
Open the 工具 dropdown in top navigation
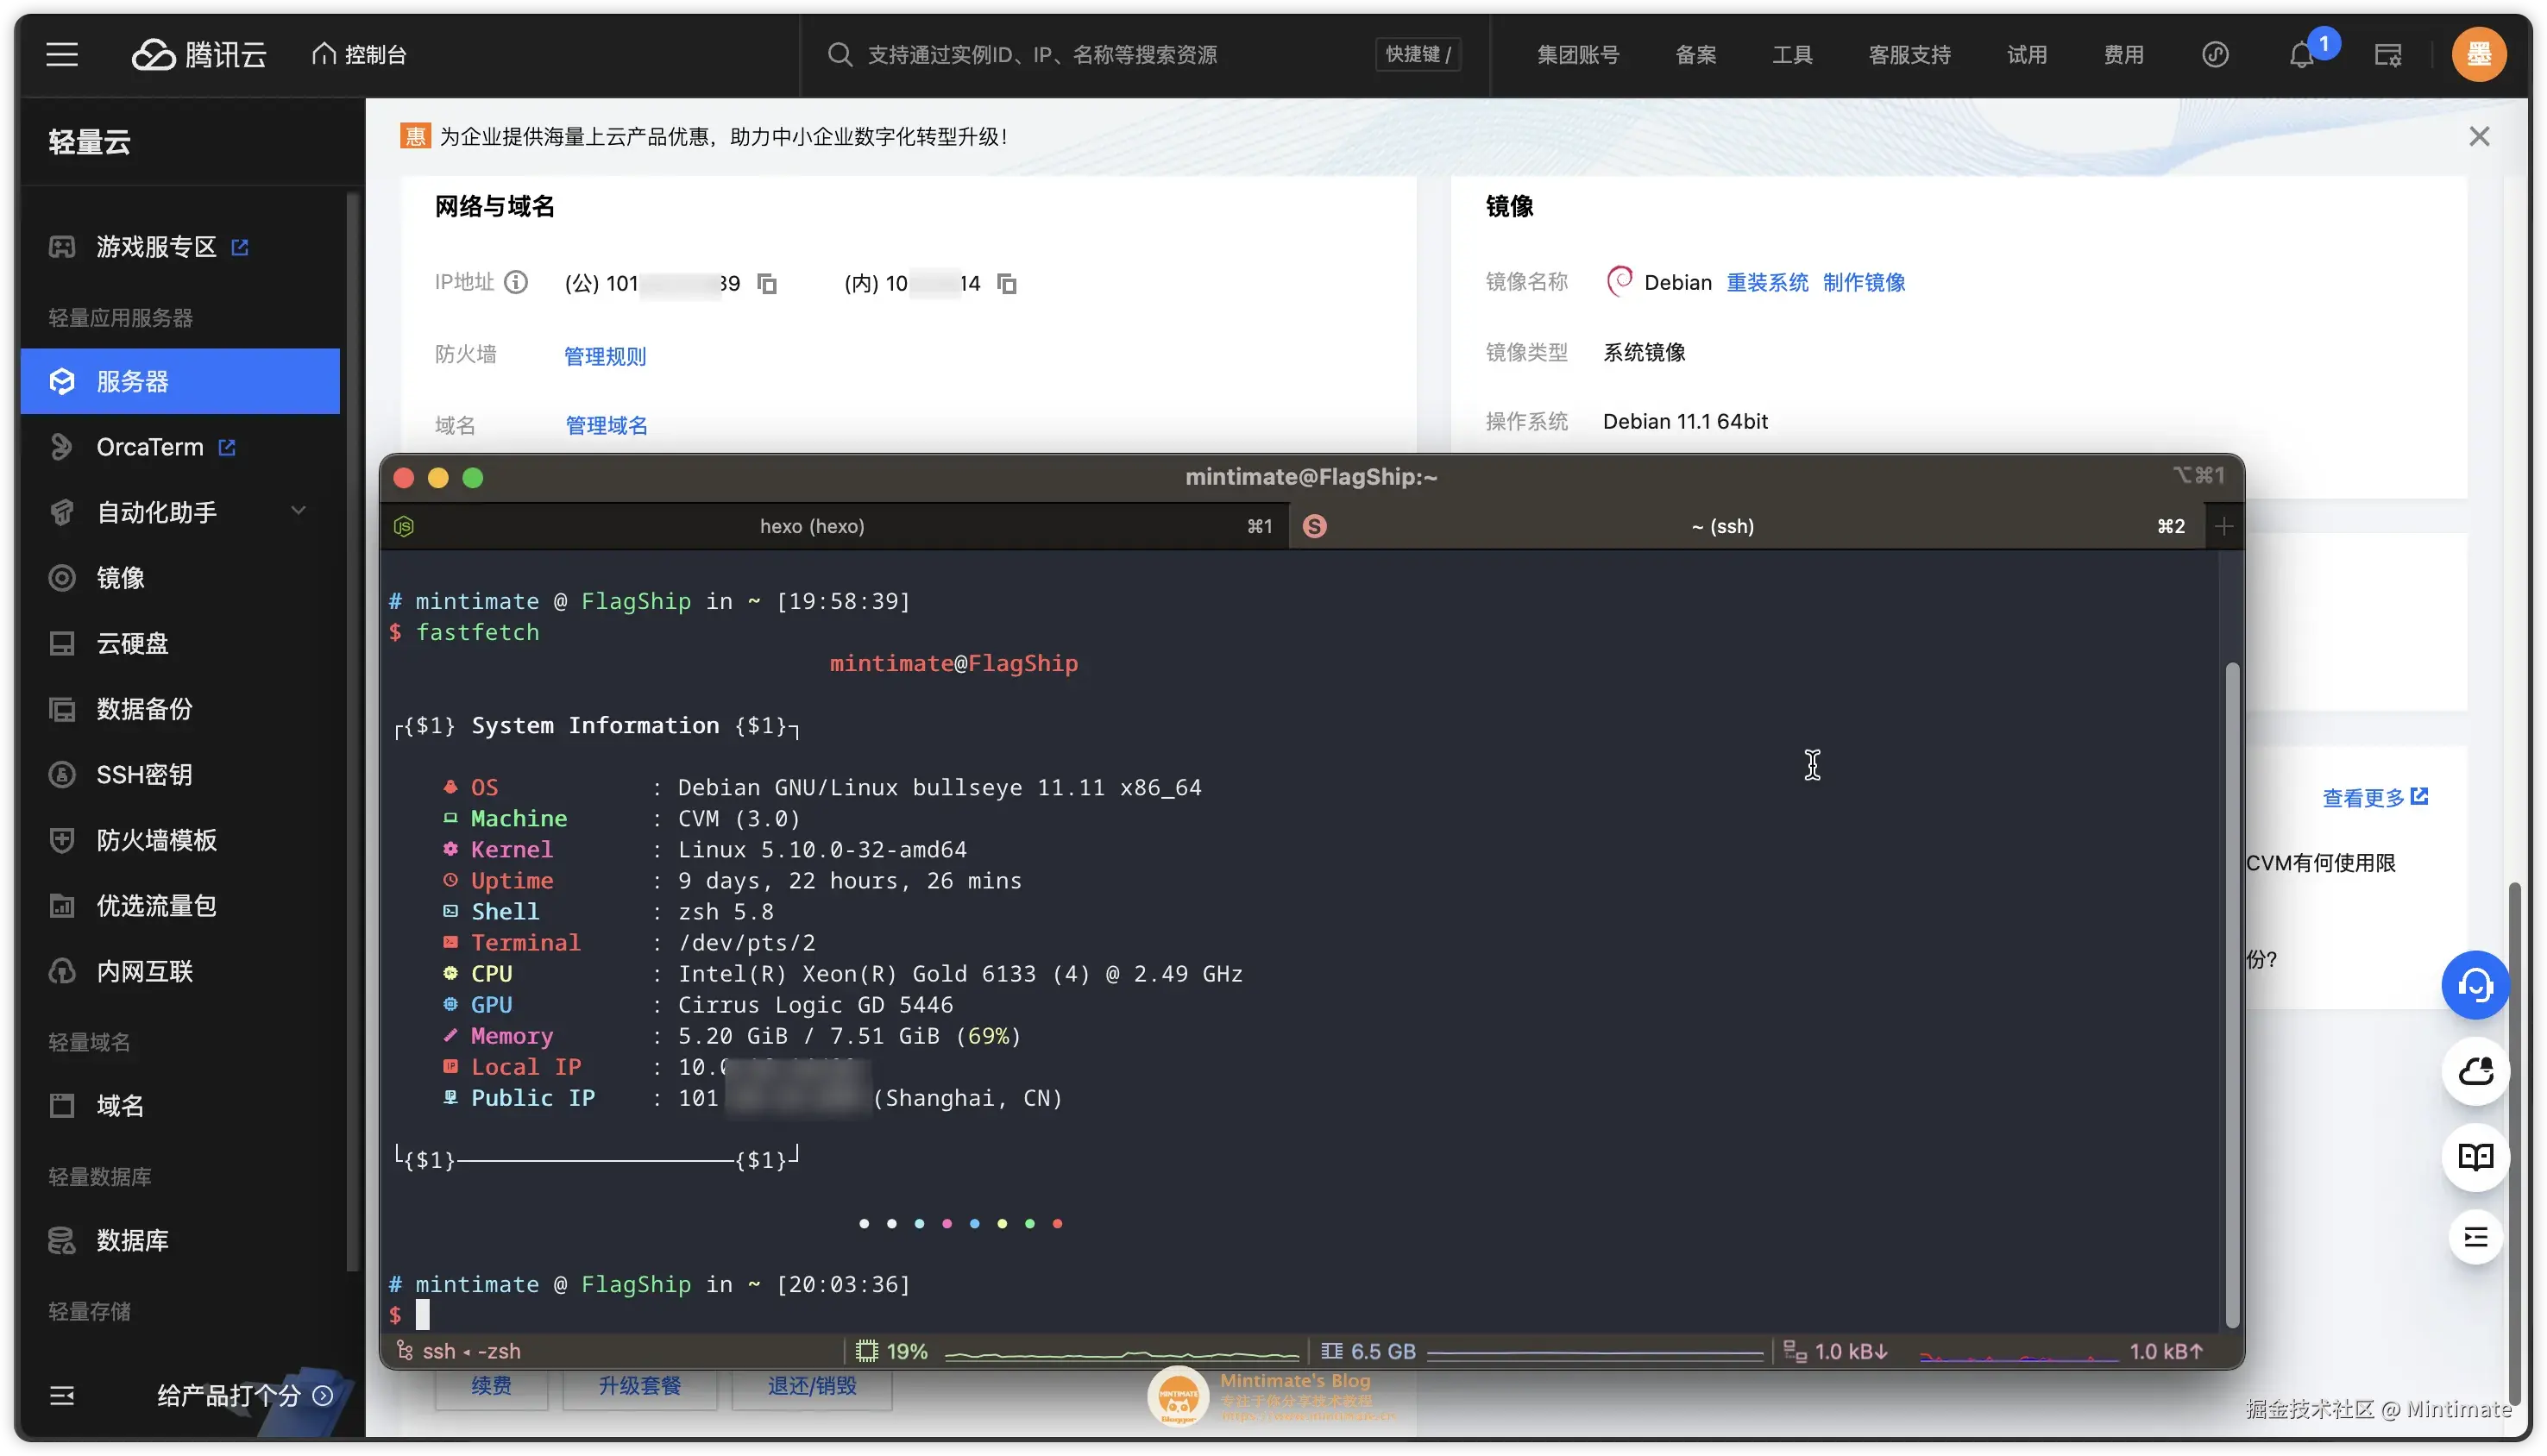coord(1792,55)
